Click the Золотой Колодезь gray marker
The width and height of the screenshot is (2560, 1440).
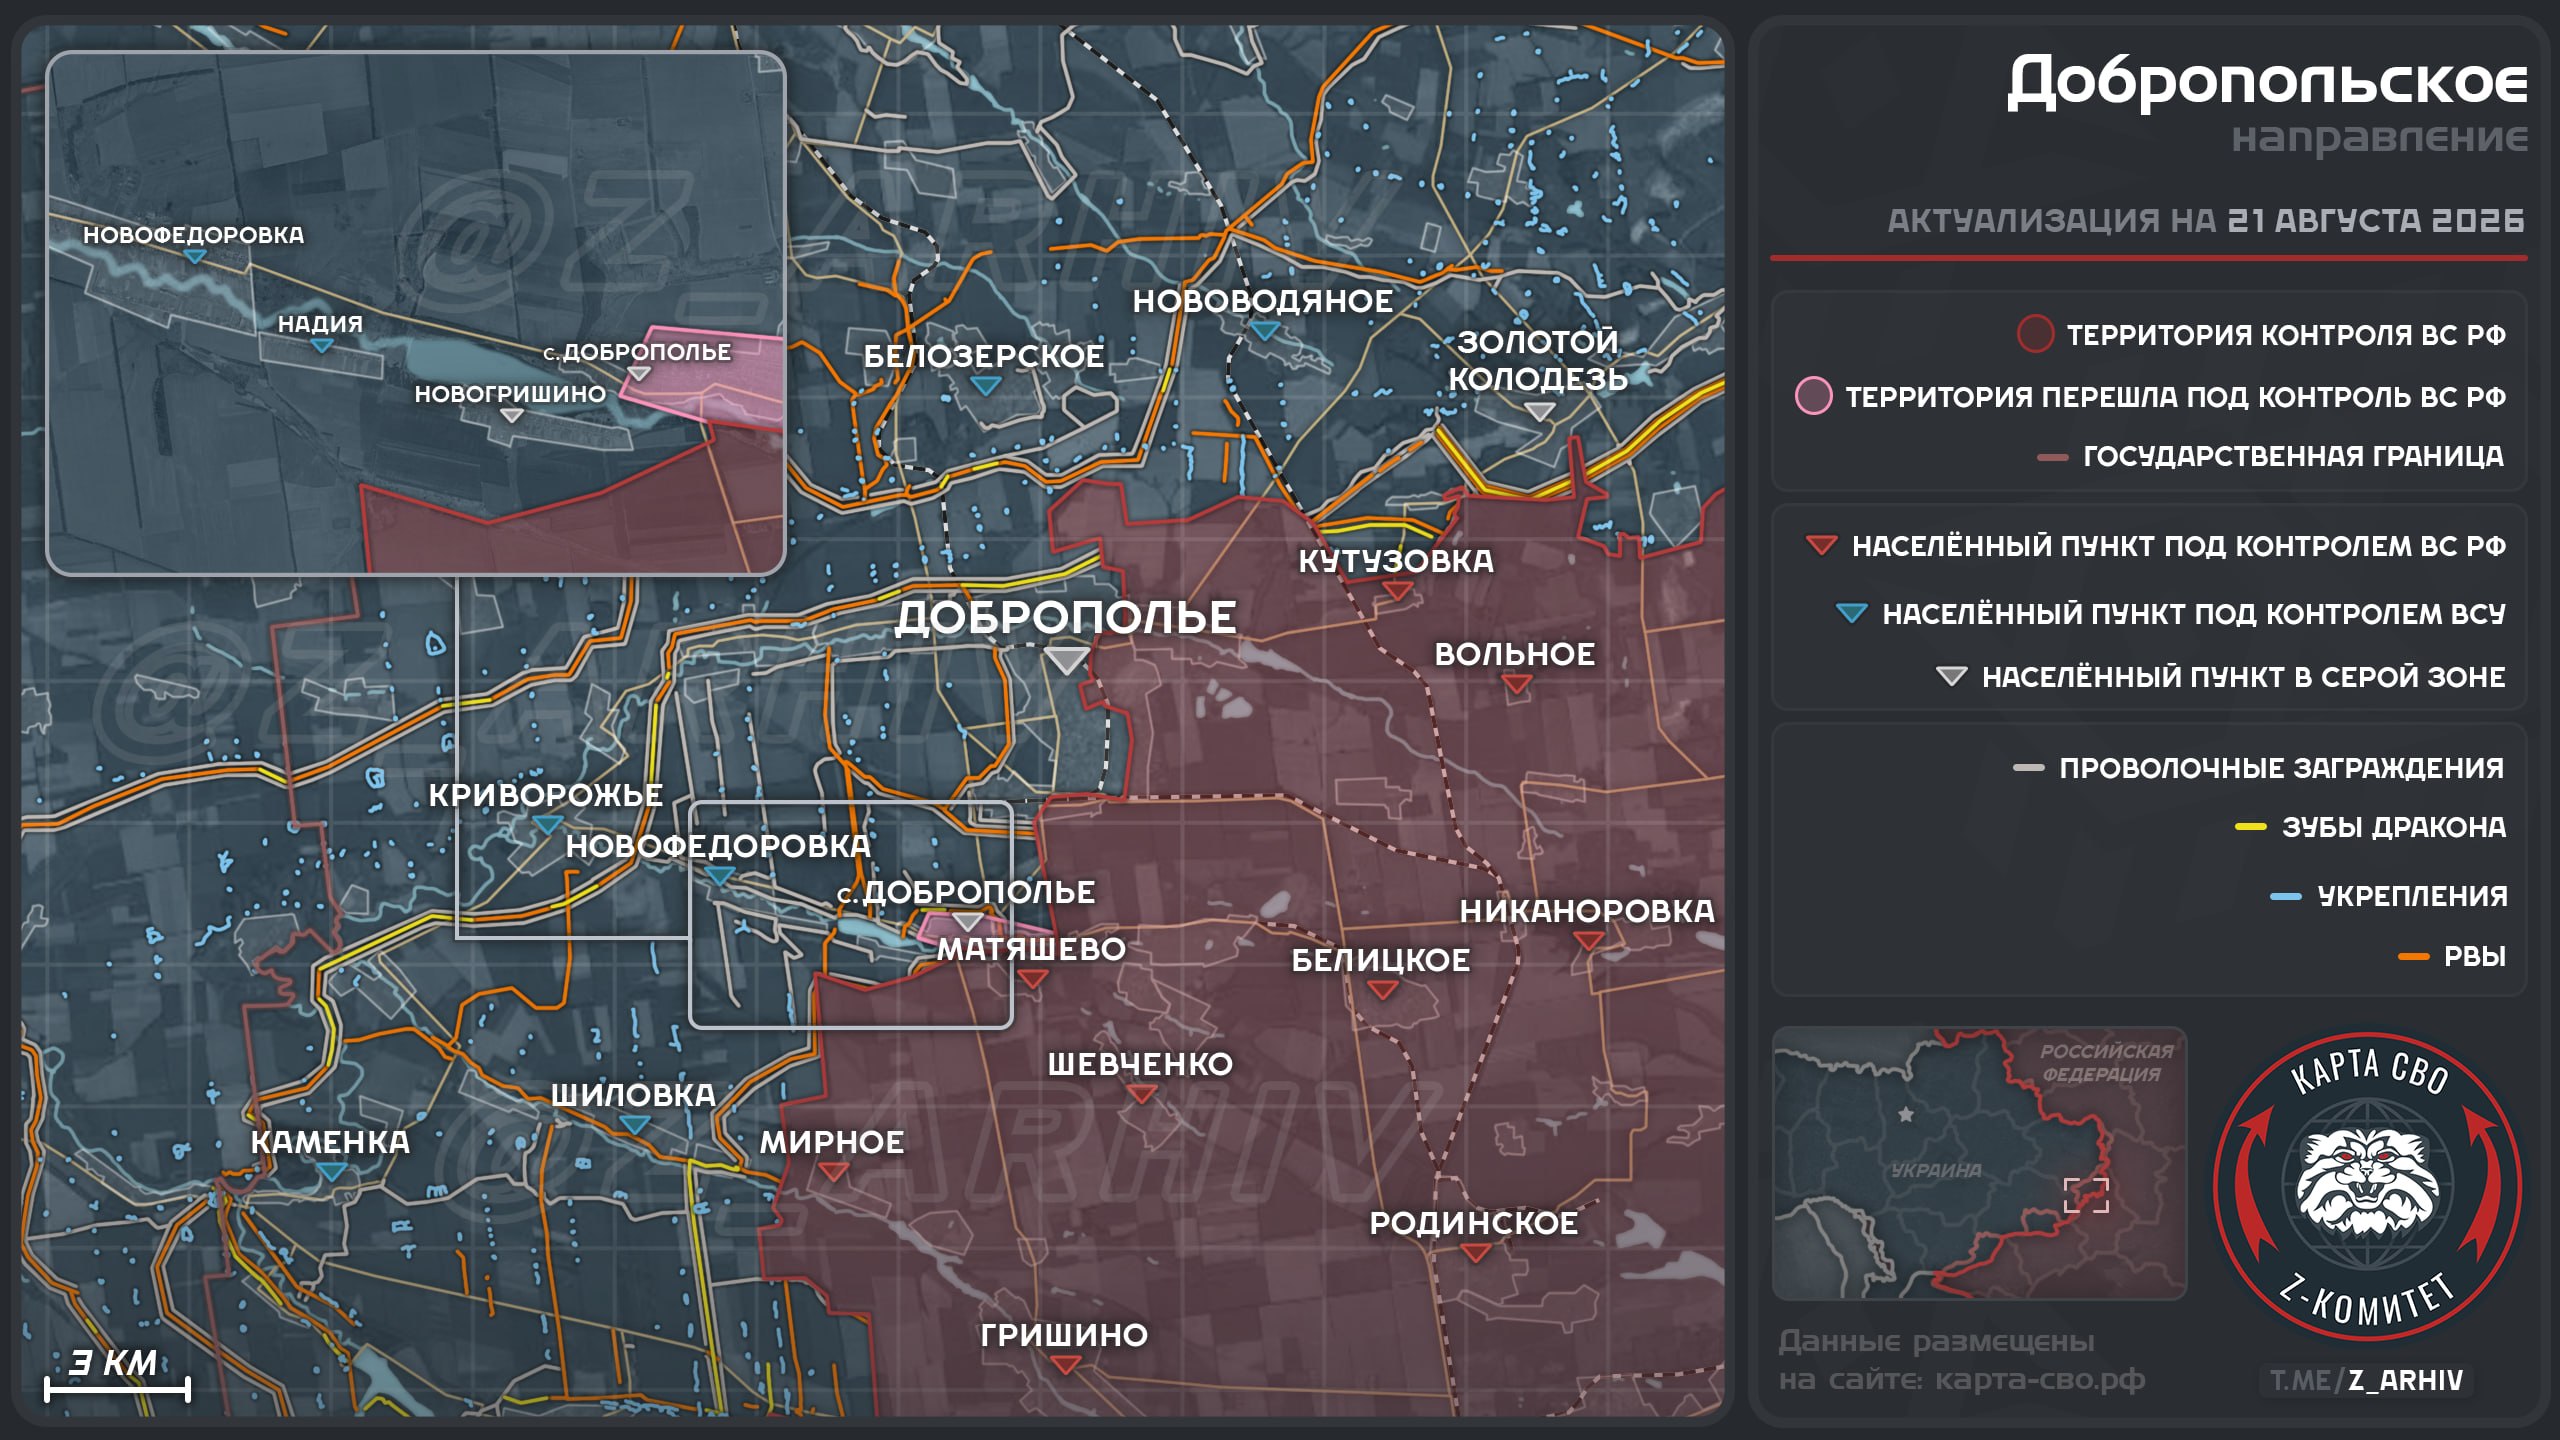[x=1540, y=411]
